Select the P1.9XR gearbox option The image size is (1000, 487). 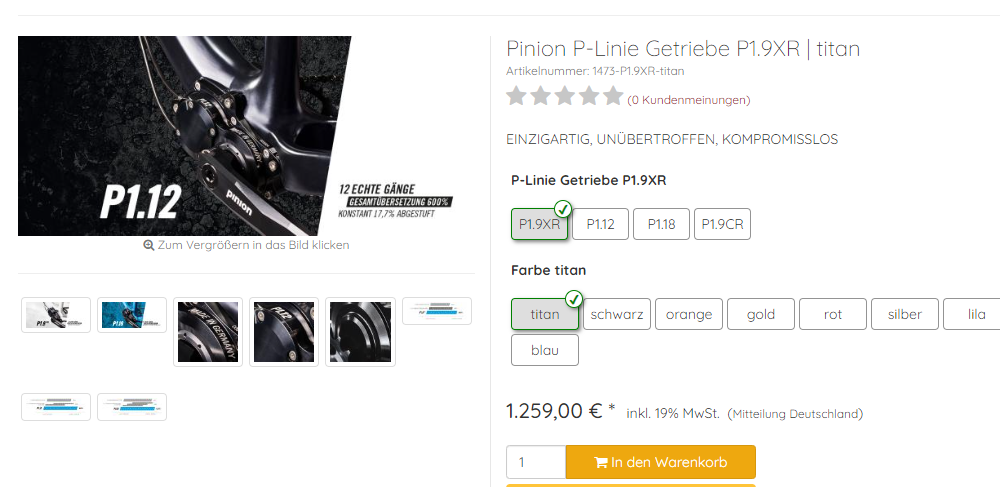[540, 224]
